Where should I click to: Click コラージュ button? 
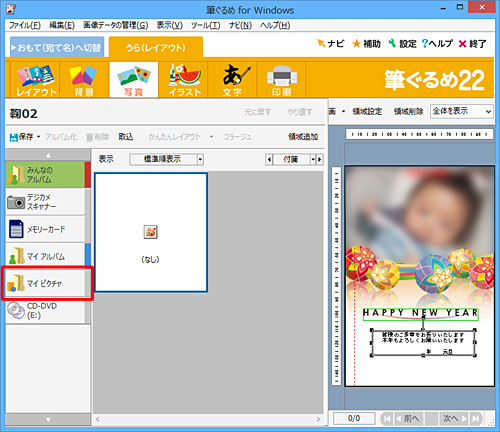click(237, 137)
